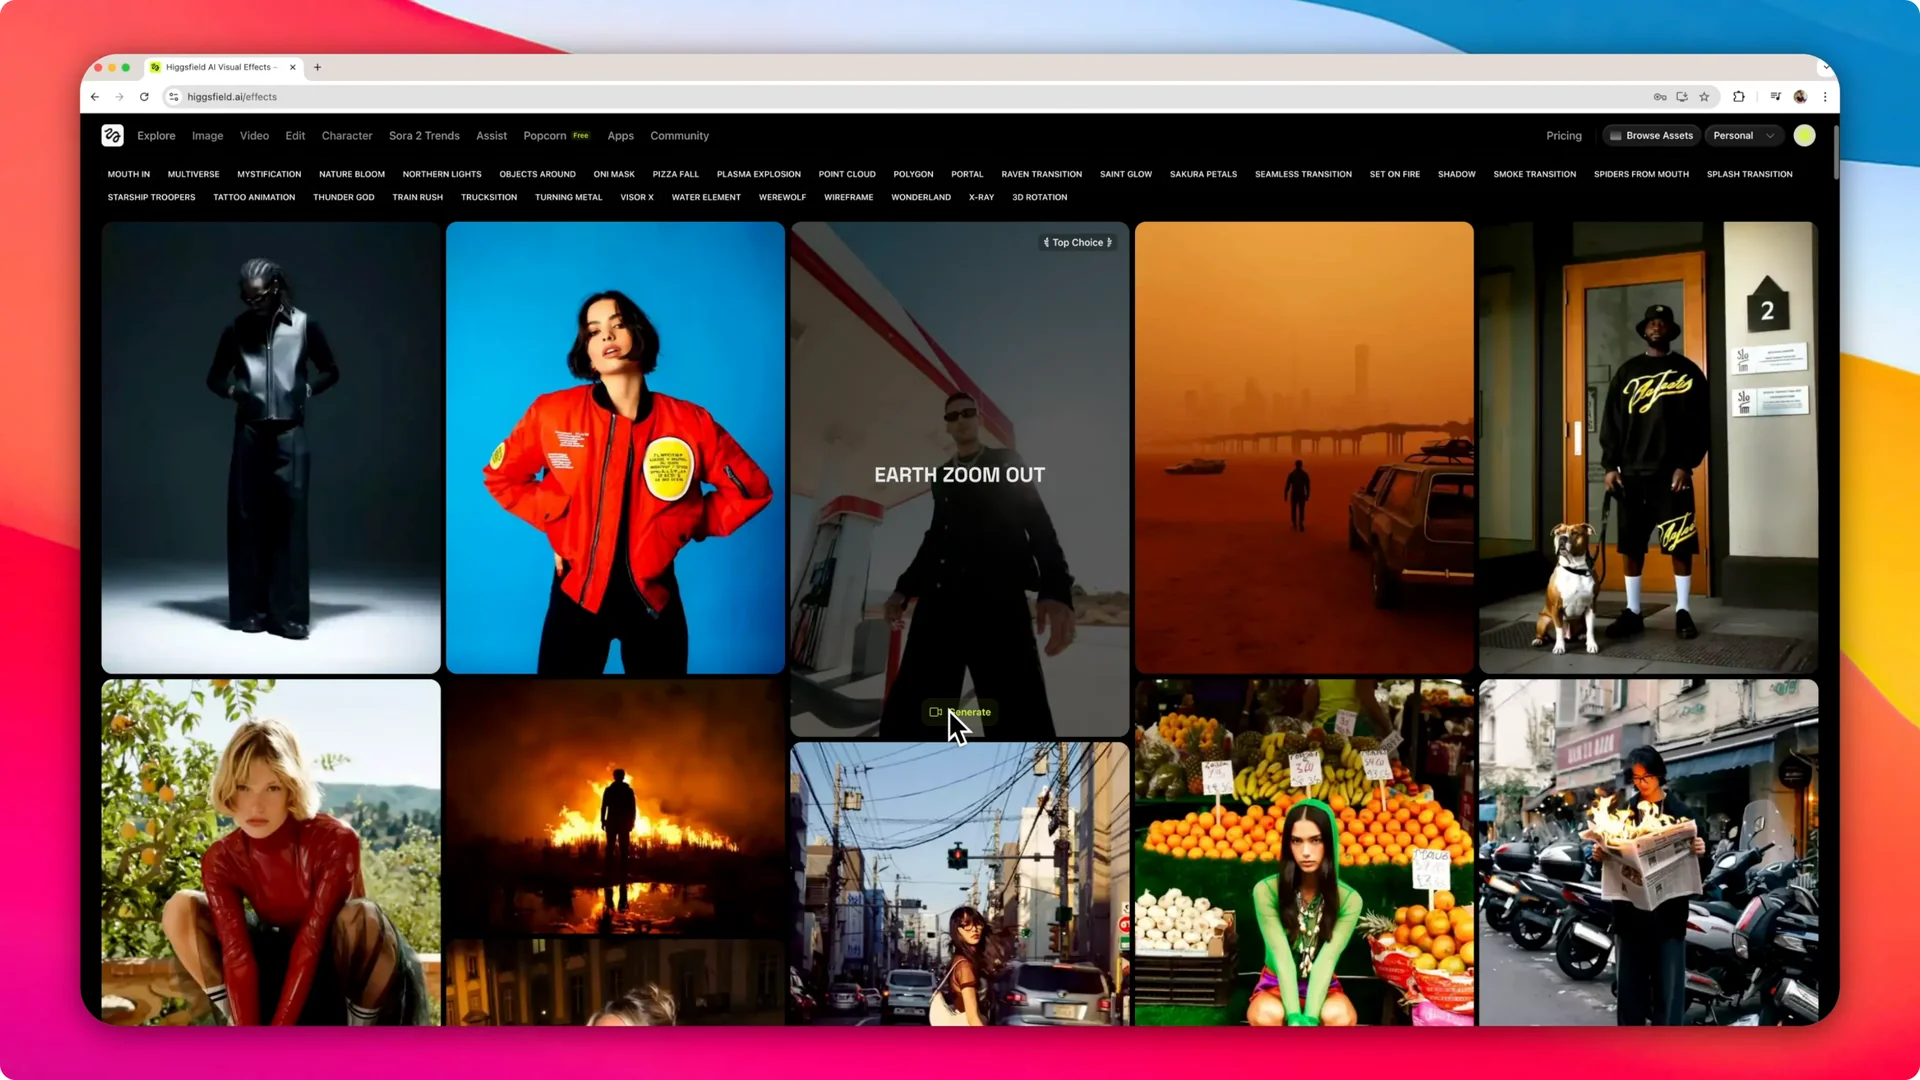The height and width of the screenshot is (1080, 1920).
Task: Click the password key icon in the address bar
Action: pos(1660,97)
